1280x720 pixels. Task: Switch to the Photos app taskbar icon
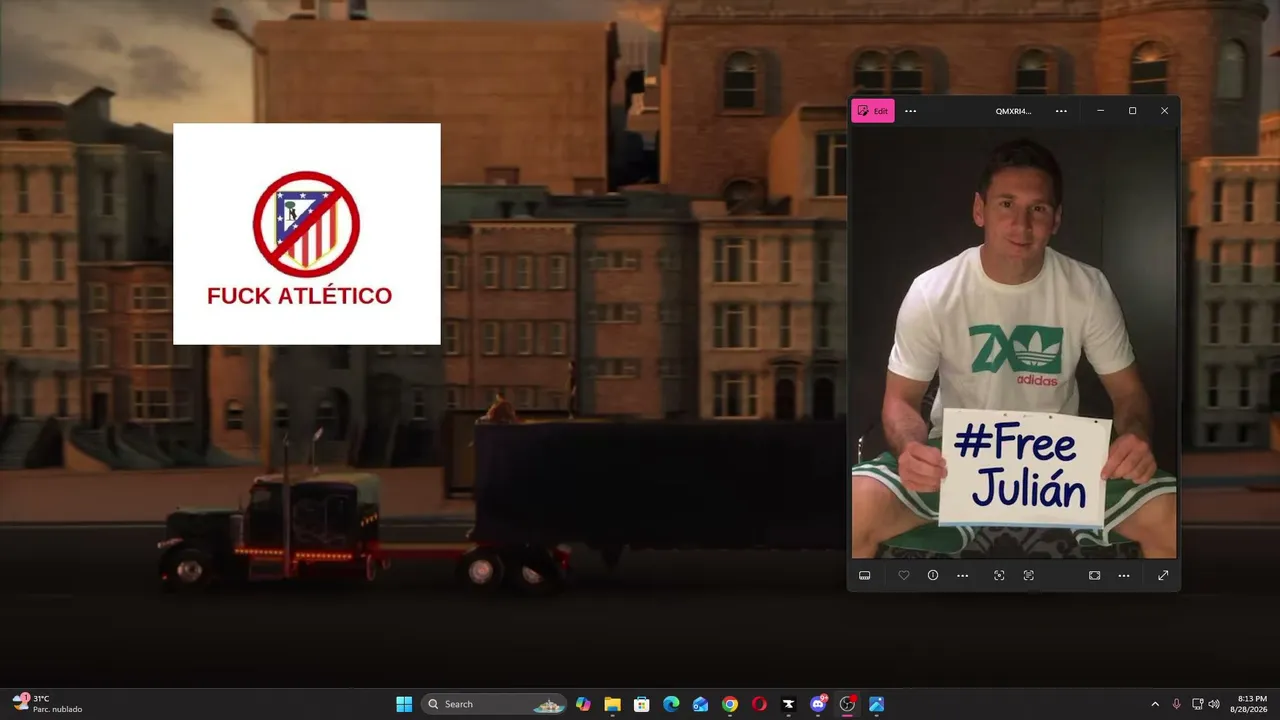pos(877,704)
